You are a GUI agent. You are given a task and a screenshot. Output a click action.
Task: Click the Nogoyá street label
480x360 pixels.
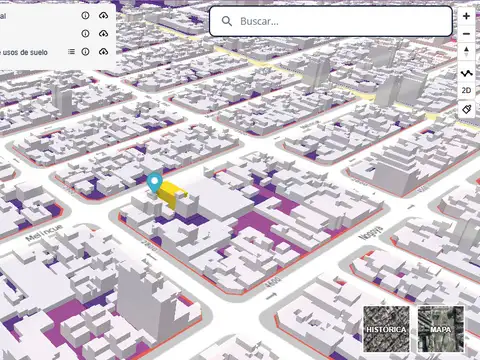point(371,232)
